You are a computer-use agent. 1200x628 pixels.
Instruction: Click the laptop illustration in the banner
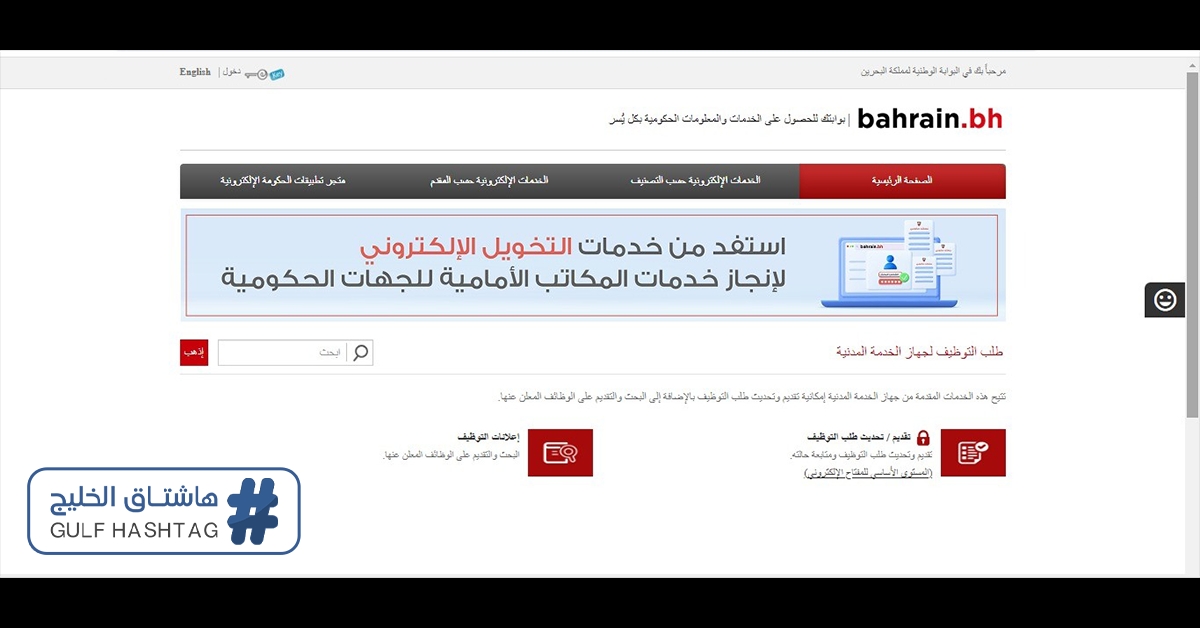click(888, 264)
